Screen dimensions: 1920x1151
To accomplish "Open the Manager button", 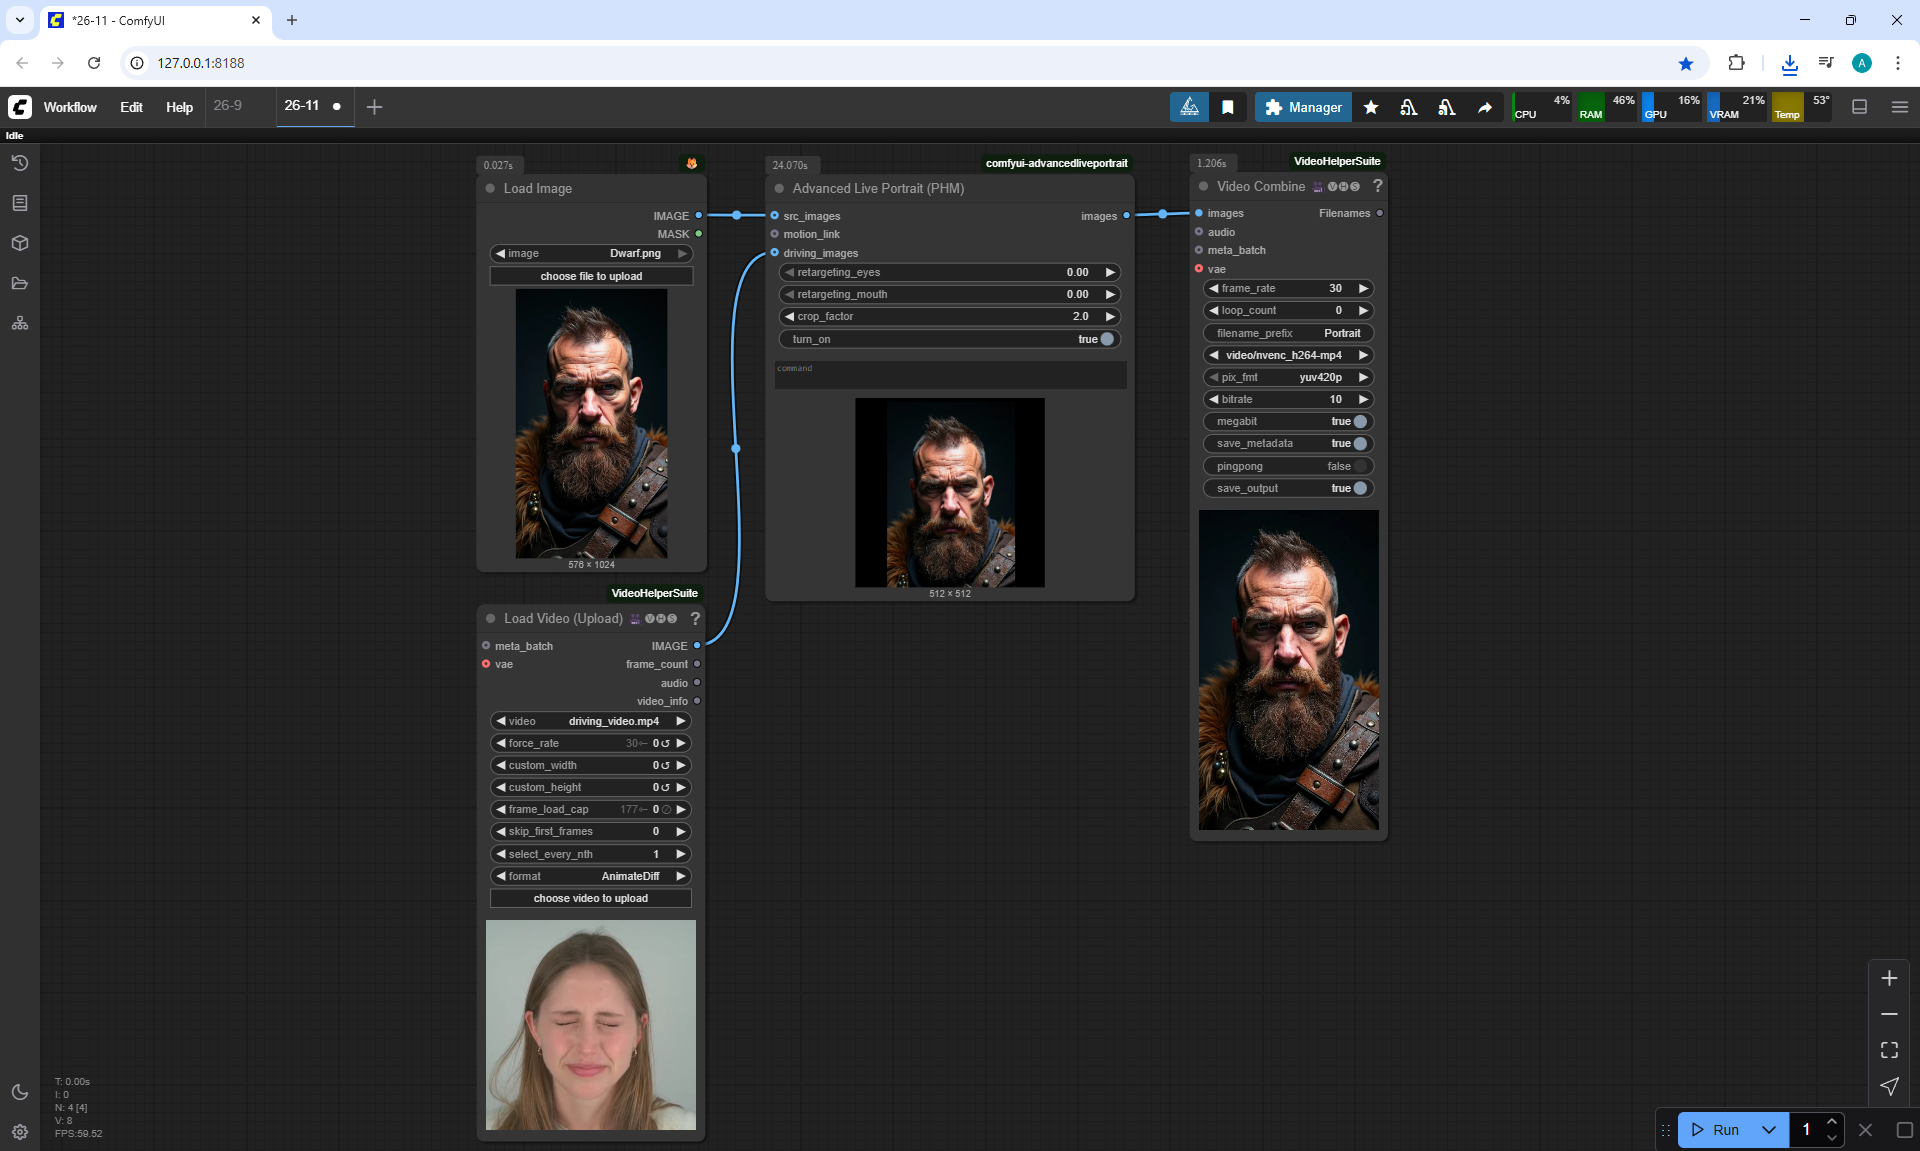I will [1303, 107].
